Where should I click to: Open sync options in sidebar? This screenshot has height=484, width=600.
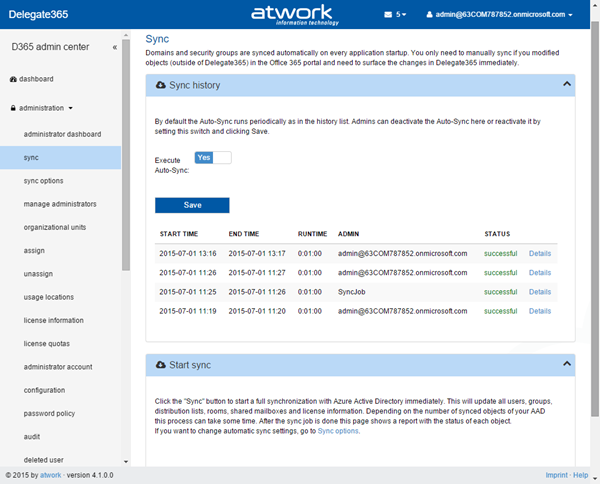click(x=44, y=181)
